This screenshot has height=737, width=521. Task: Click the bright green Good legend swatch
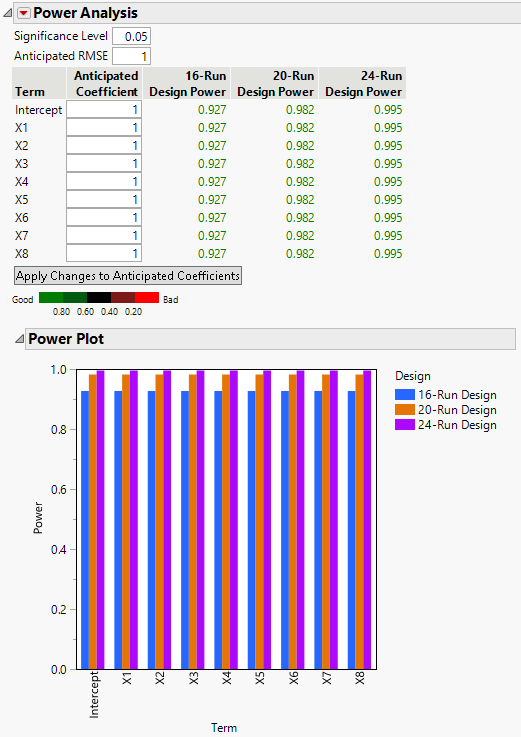[x=51, y=298]
